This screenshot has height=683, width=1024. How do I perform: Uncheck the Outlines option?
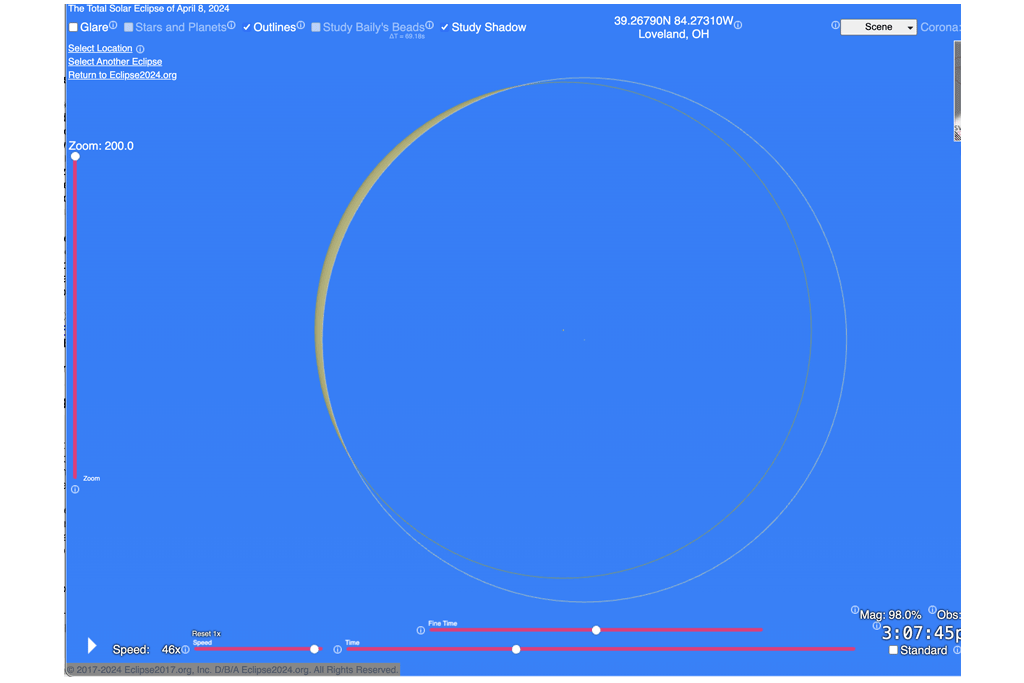tap(247, 27)
